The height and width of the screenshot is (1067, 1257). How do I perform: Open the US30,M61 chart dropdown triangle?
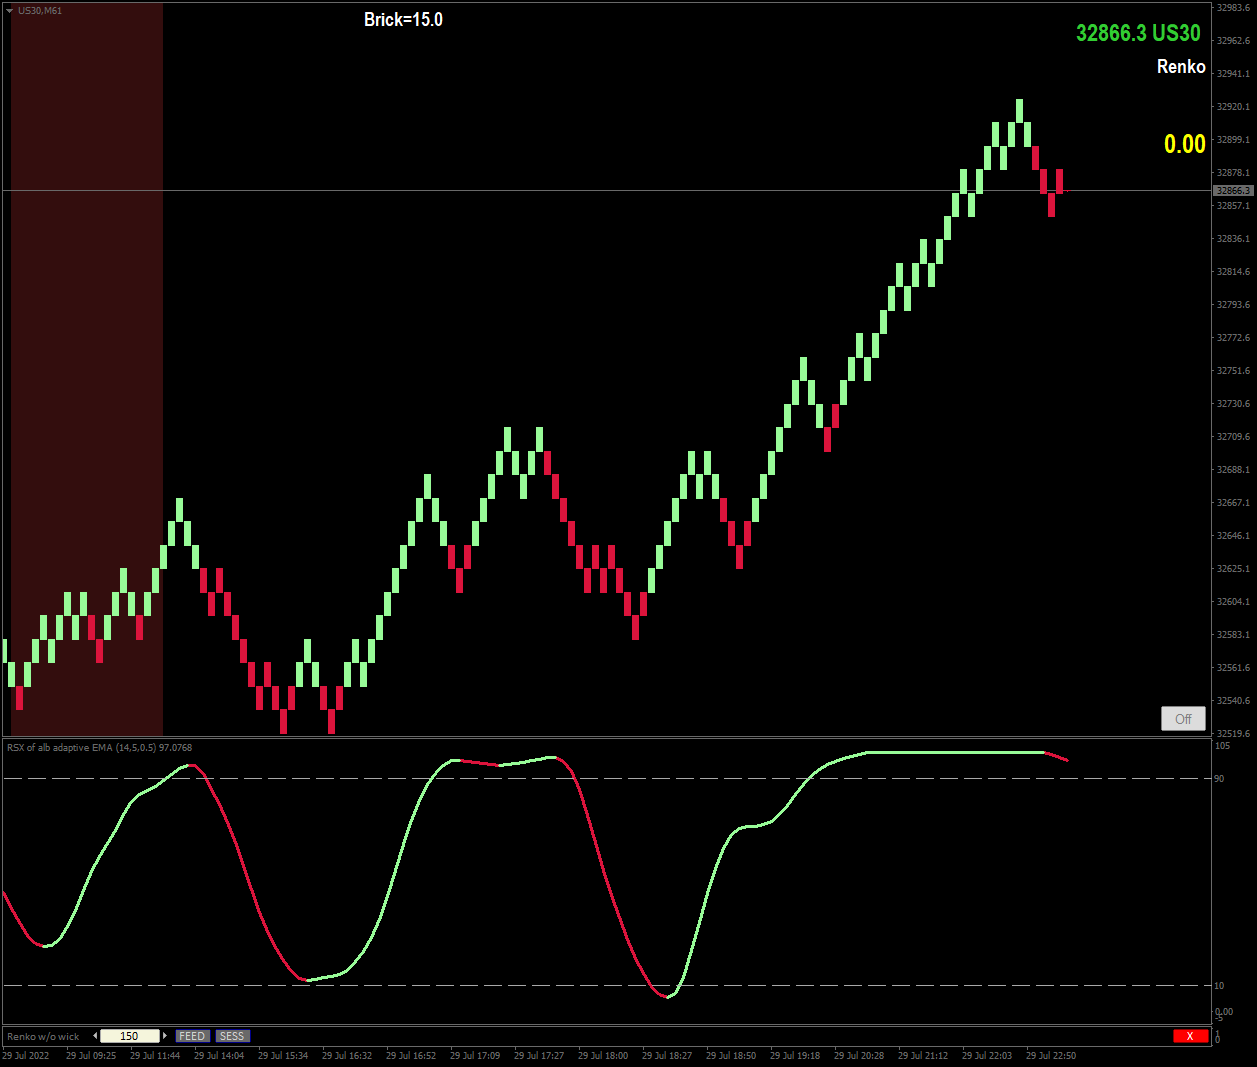(x=9, y=11)
